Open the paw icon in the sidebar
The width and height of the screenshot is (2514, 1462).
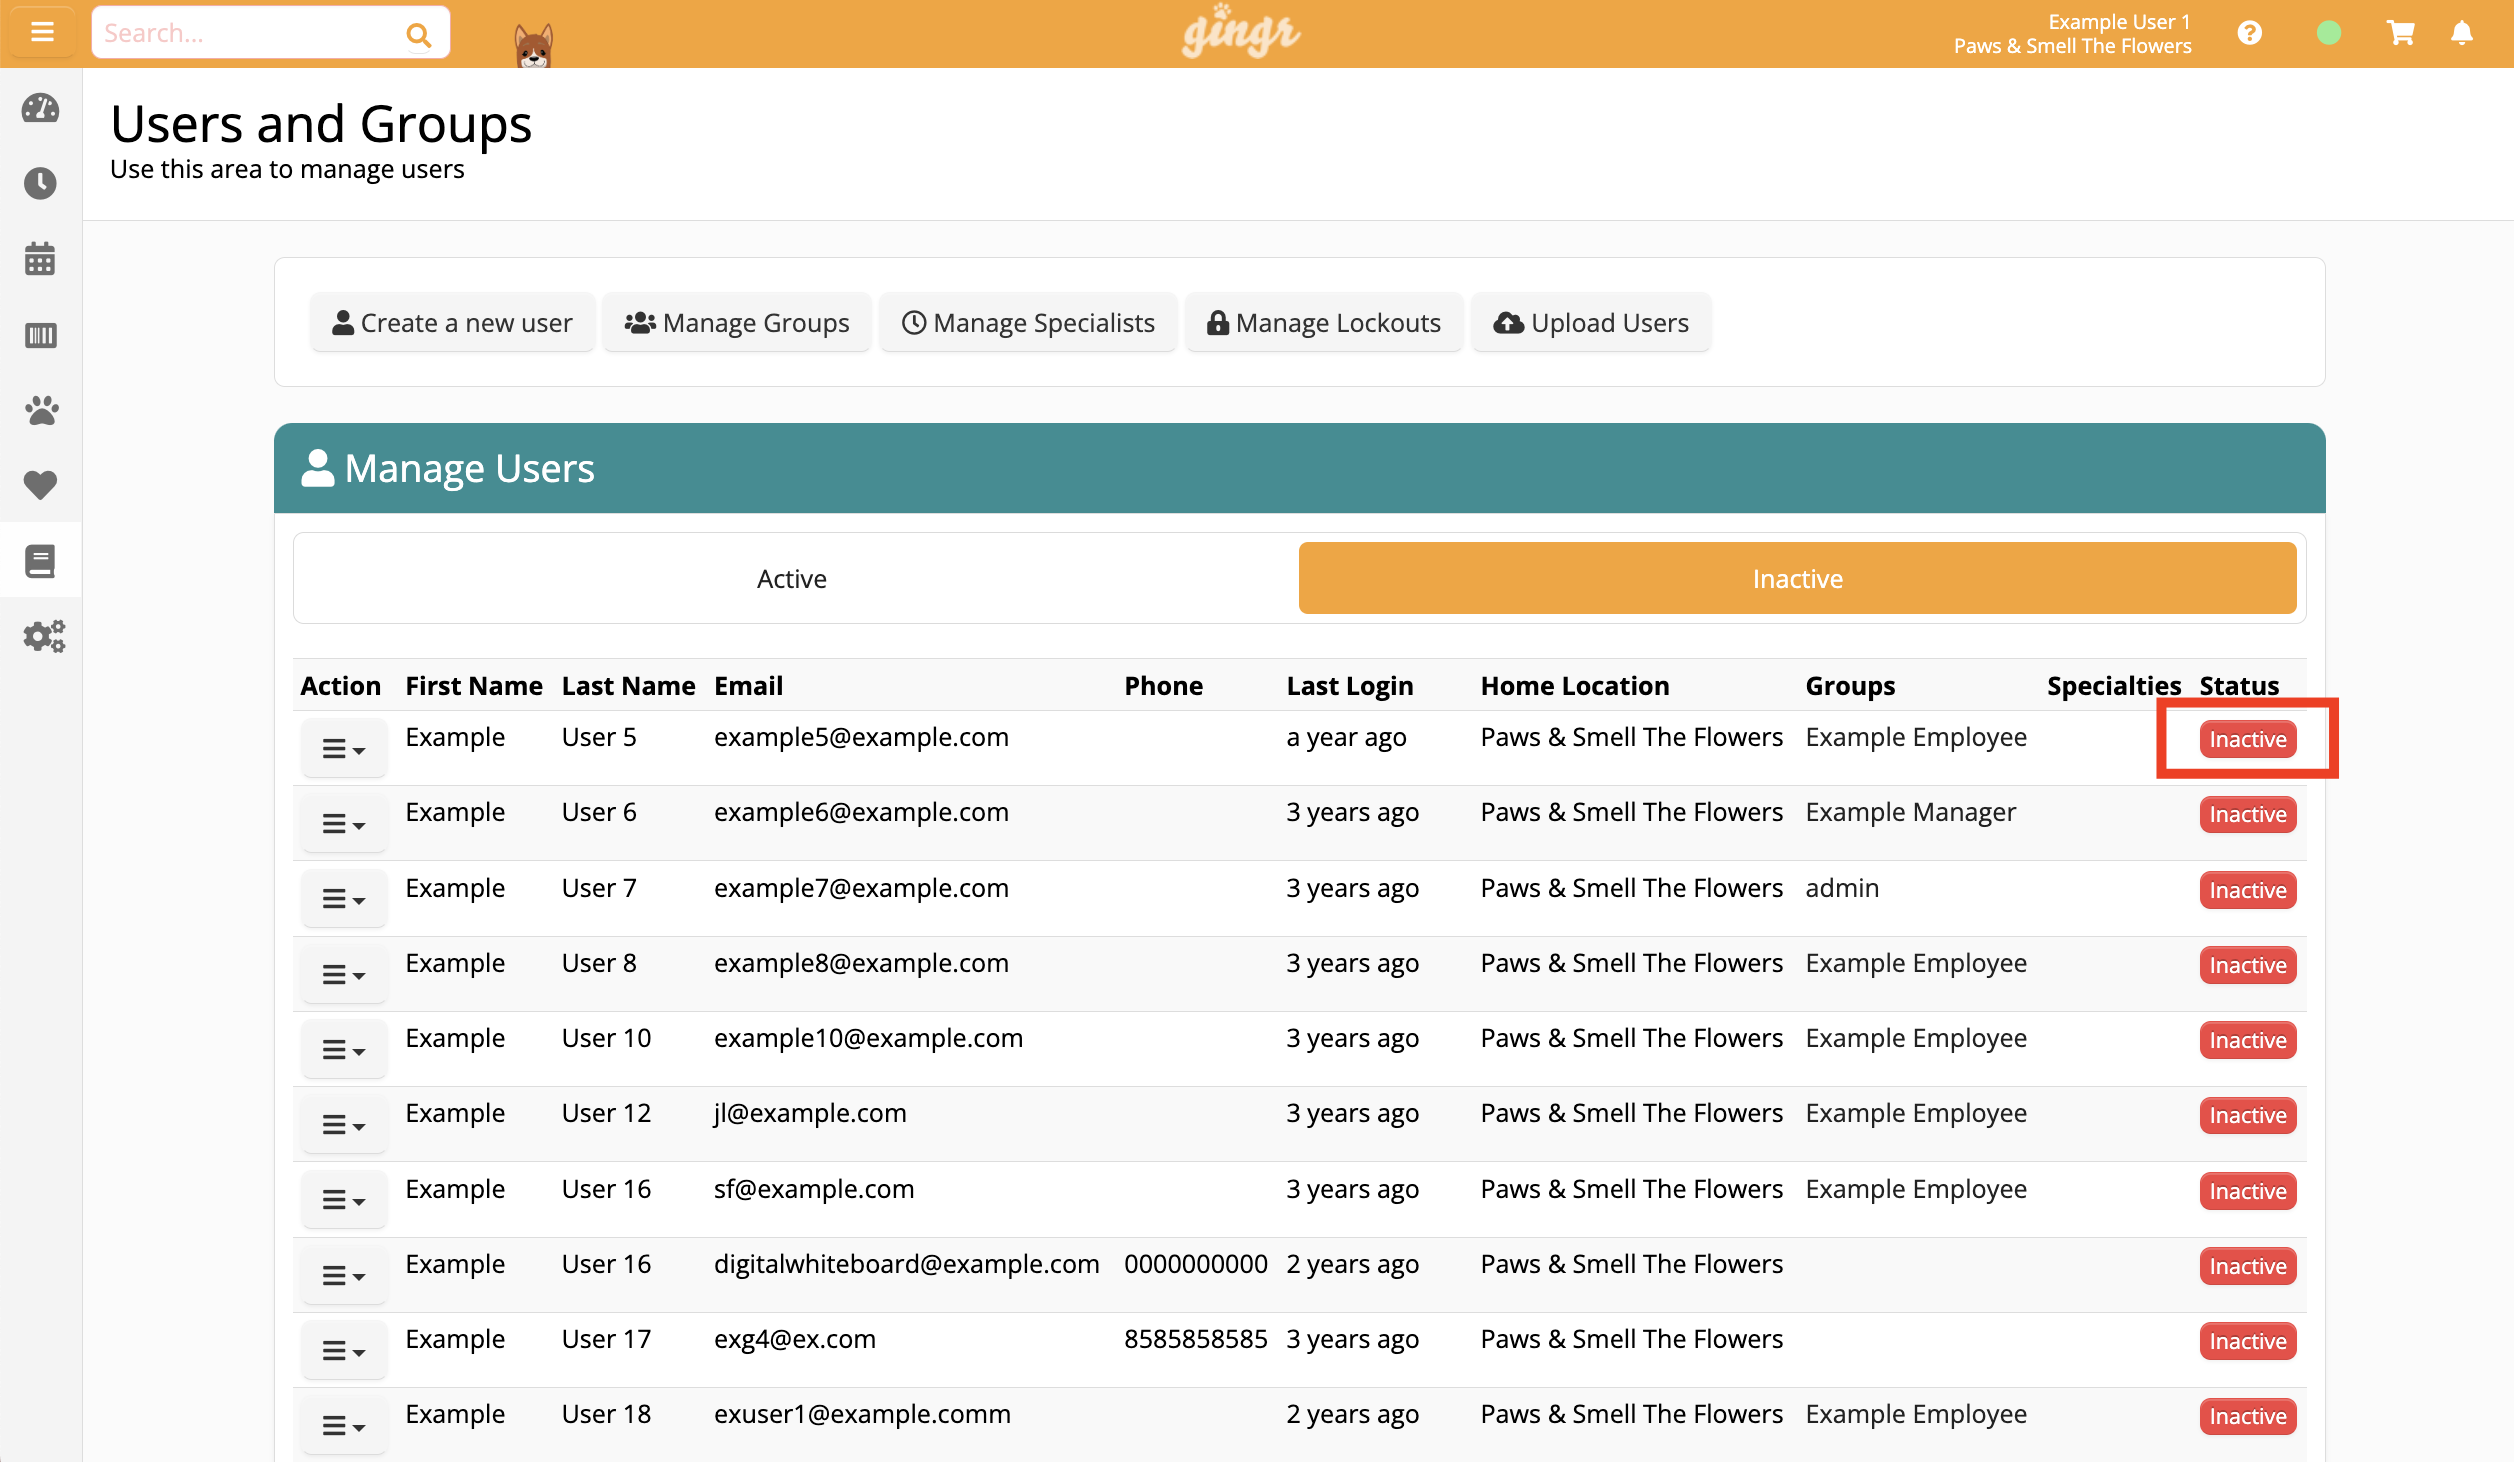[40, 410]
